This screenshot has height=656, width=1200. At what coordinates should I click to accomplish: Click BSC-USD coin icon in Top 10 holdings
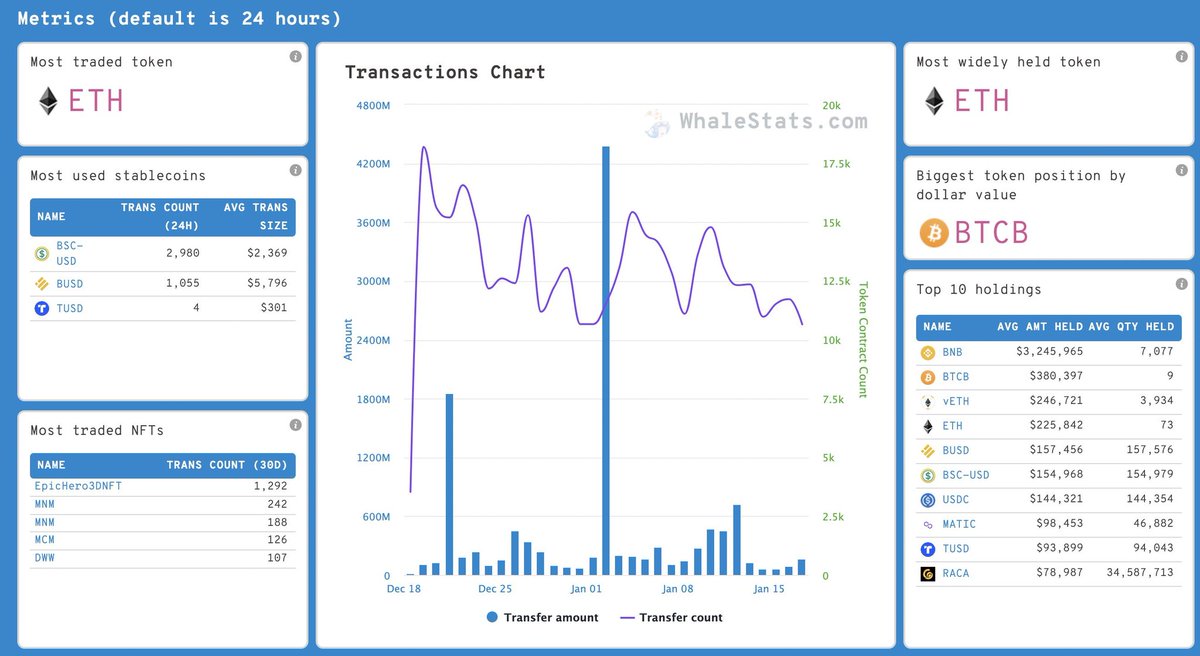tap(927, 475)
